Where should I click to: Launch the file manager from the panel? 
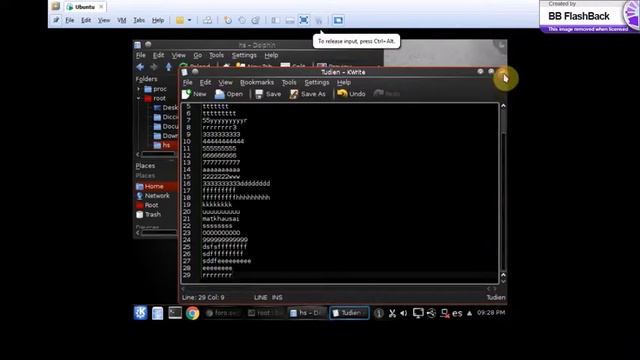[158, 313]
